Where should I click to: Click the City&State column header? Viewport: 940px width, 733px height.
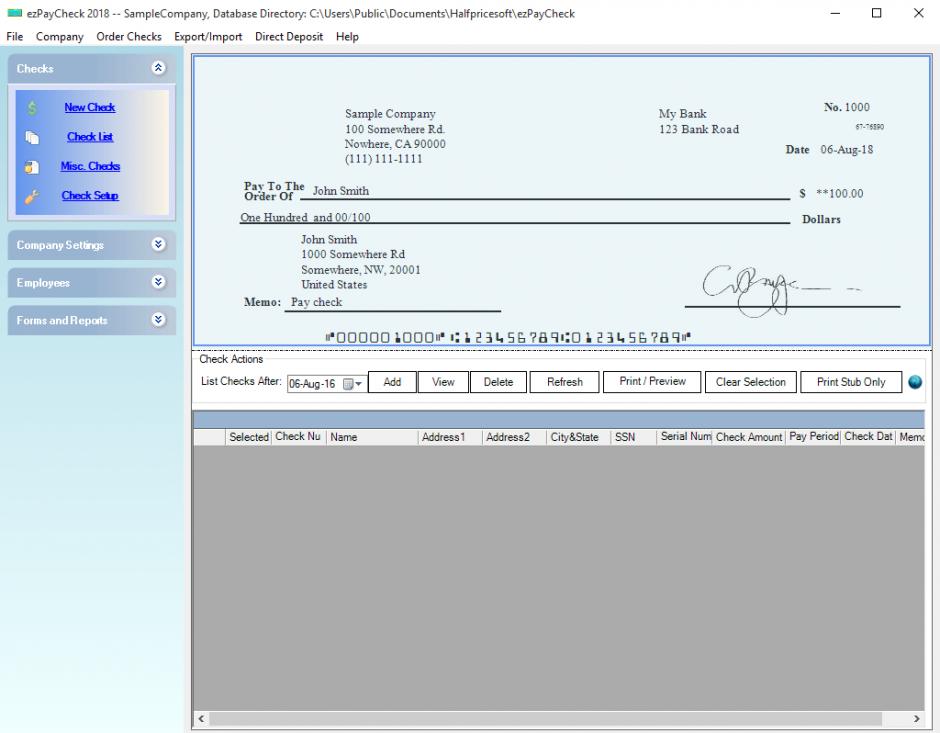579,437
